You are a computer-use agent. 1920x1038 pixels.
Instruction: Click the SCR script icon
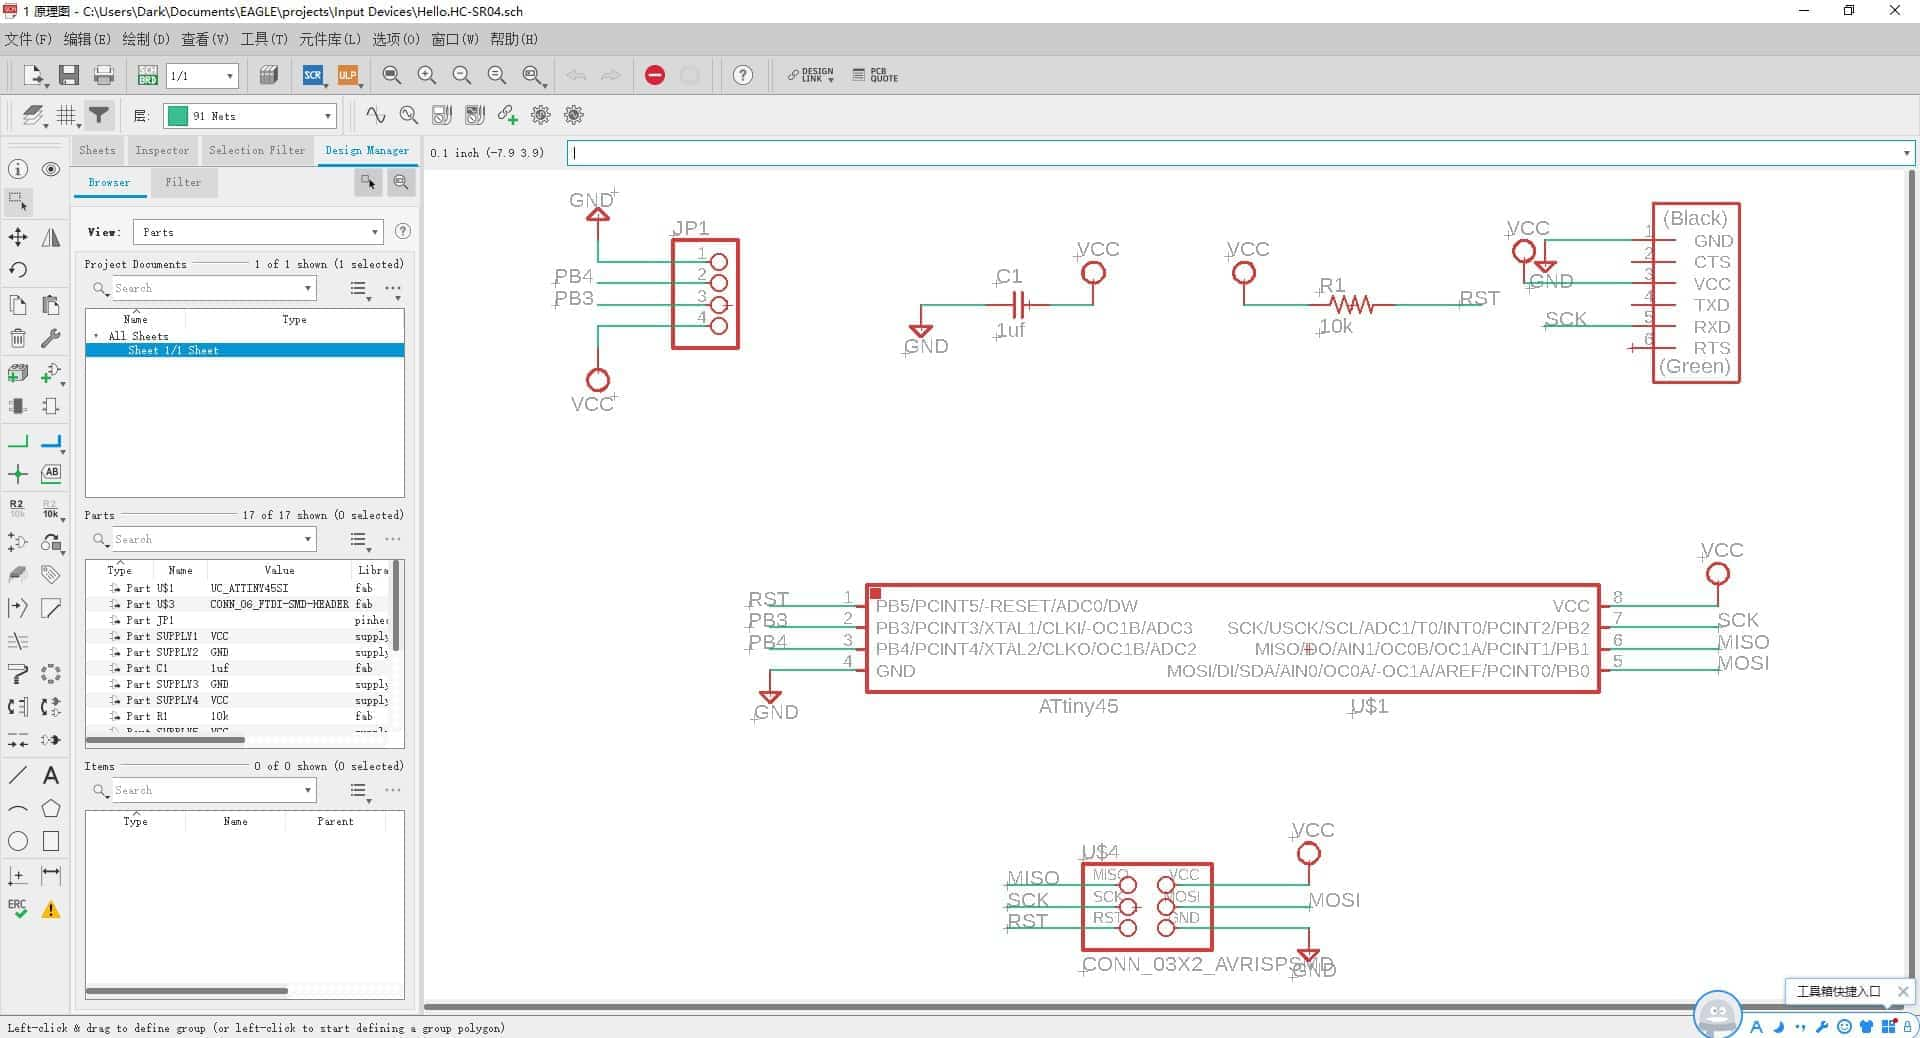[313, 75]
